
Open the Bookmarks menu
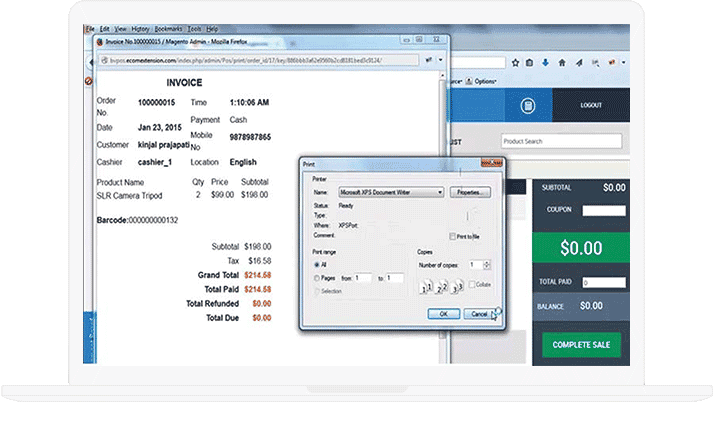171,29
